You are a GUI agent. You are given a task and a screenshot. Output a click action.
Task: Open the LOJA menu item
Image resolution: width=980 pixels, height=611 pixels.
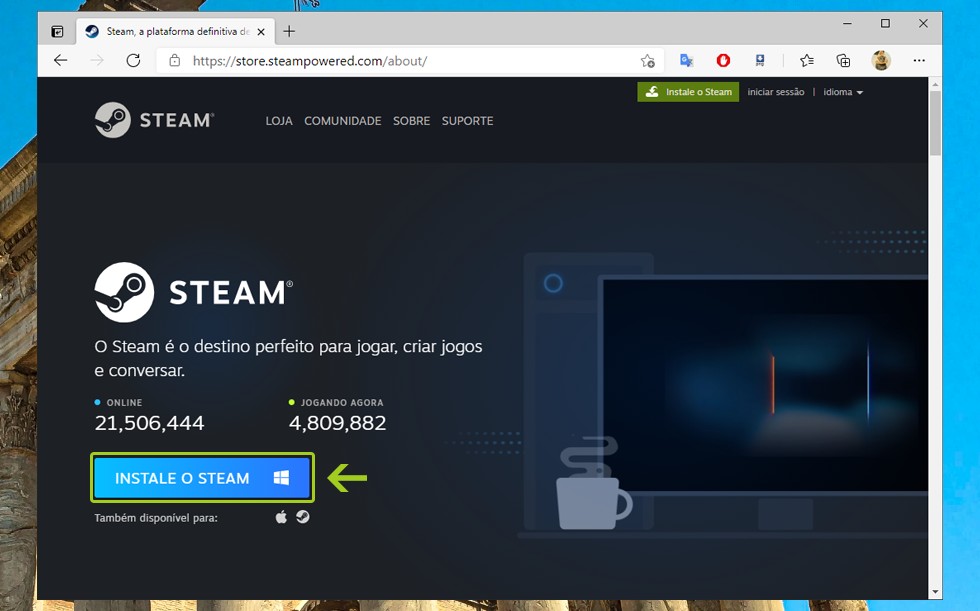(279, 121)
